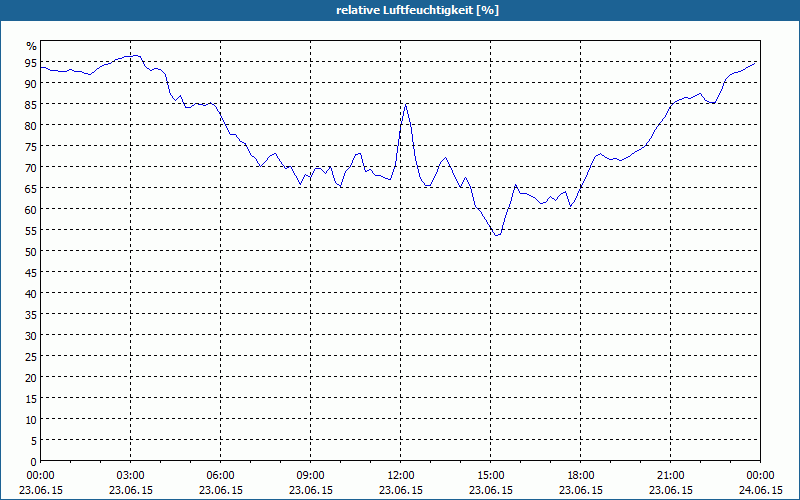The height and width of the screenshot is (500, 800).
Task: Click the y-axis value 80
Action: 31,126
